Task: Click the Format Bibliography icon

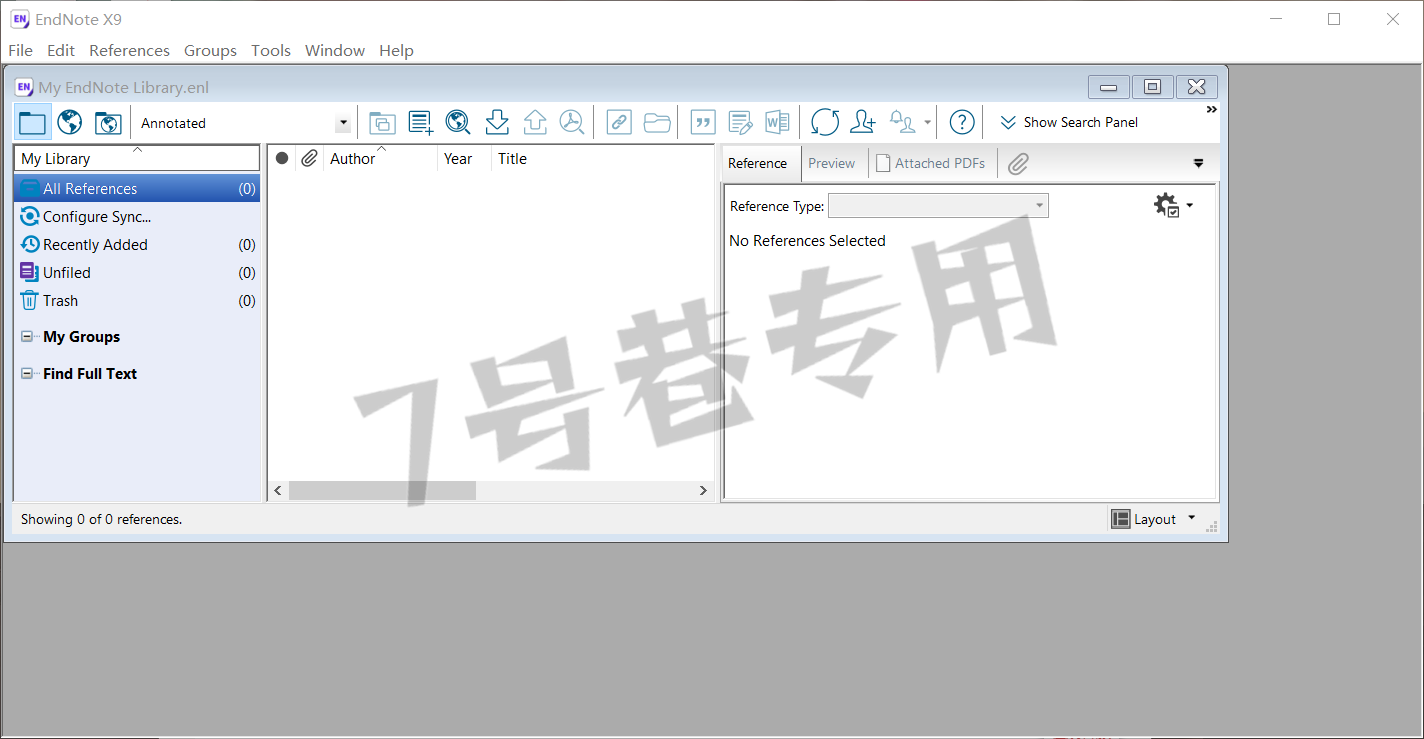Action: click(740, 123)
